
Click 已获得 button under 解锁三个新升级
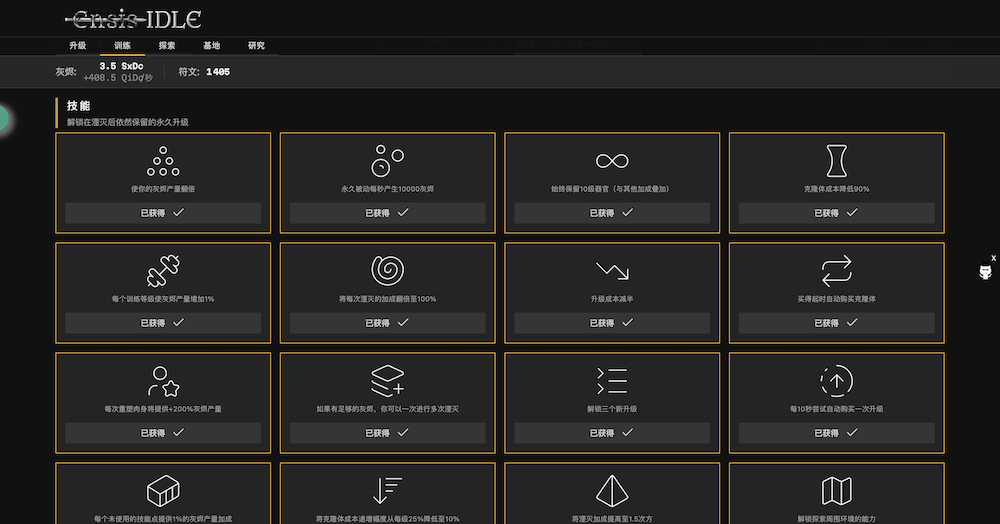(x=612, y=433)
